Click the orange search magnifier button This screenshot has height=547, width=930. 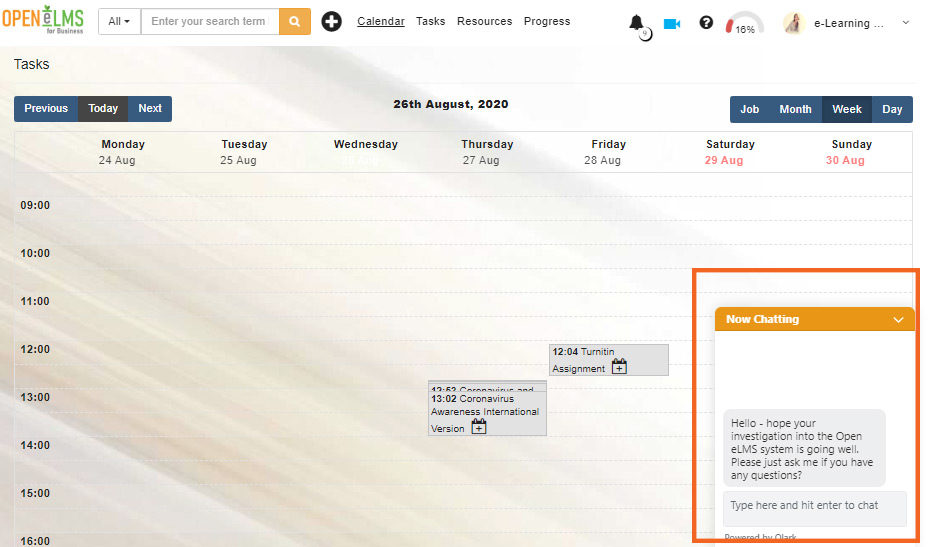click(294, 21)
